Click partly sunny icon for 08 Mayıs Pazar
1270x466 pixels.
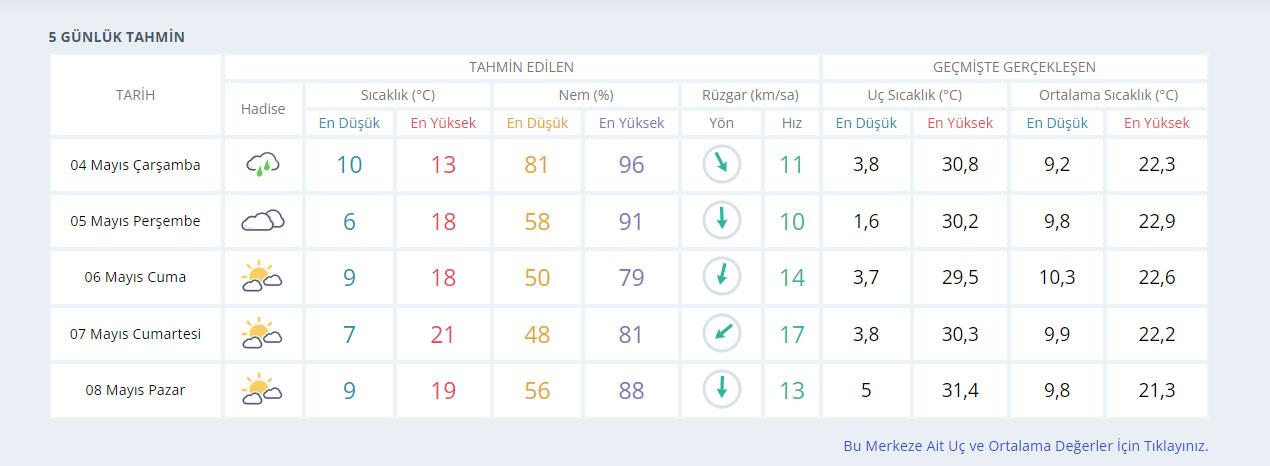pyautogui.click(x=263, y=389)
